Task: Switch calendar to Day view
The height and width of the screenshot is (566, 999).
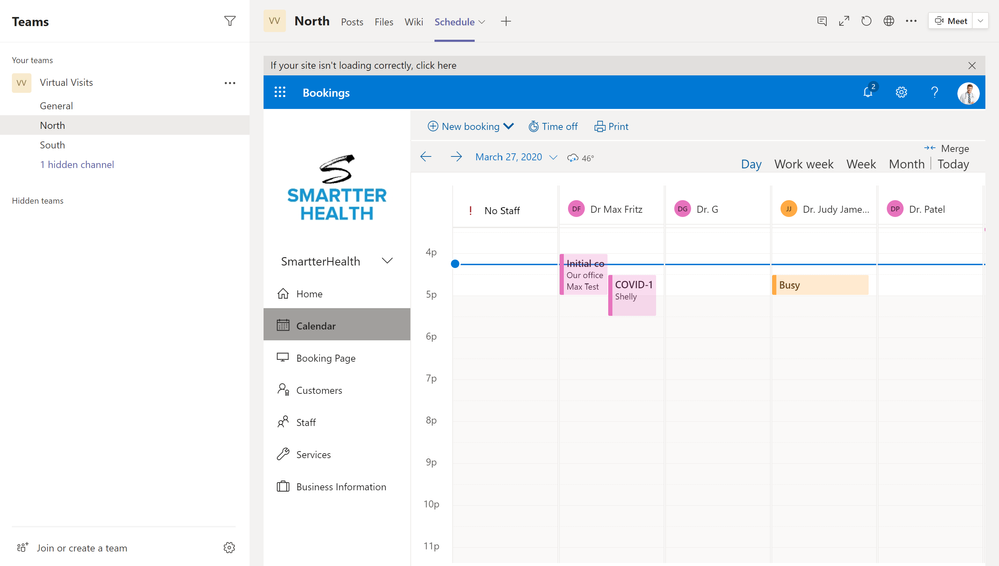Action: (x=751, y=164)
